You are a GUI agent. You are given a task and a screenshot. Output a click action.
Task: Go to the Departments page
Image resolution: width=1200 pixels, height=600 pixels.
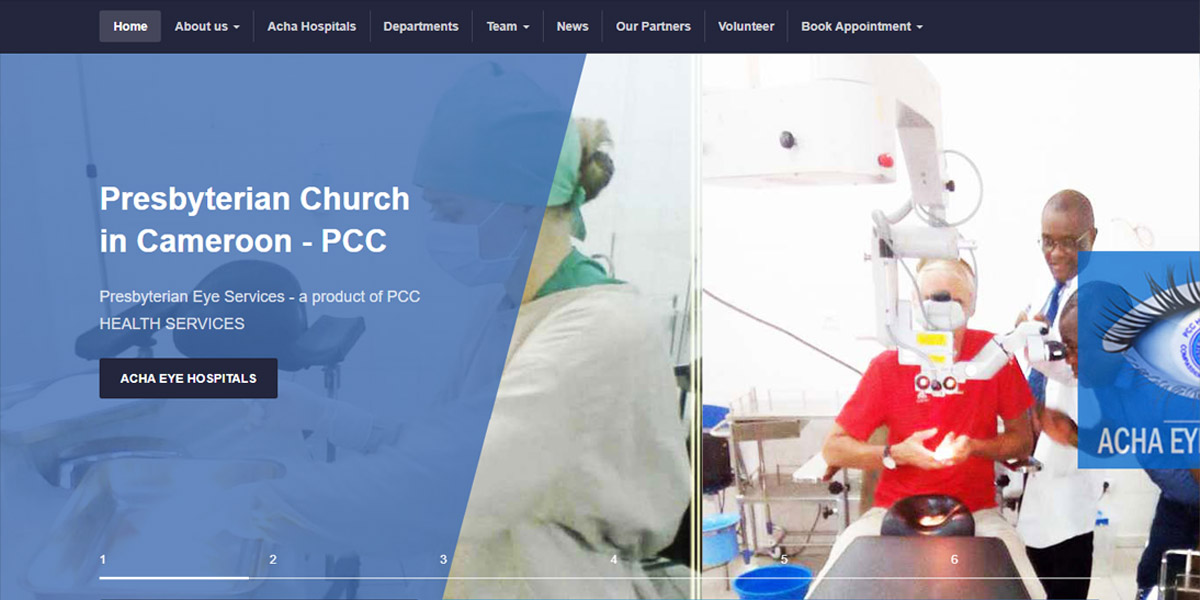pos(421,26)
